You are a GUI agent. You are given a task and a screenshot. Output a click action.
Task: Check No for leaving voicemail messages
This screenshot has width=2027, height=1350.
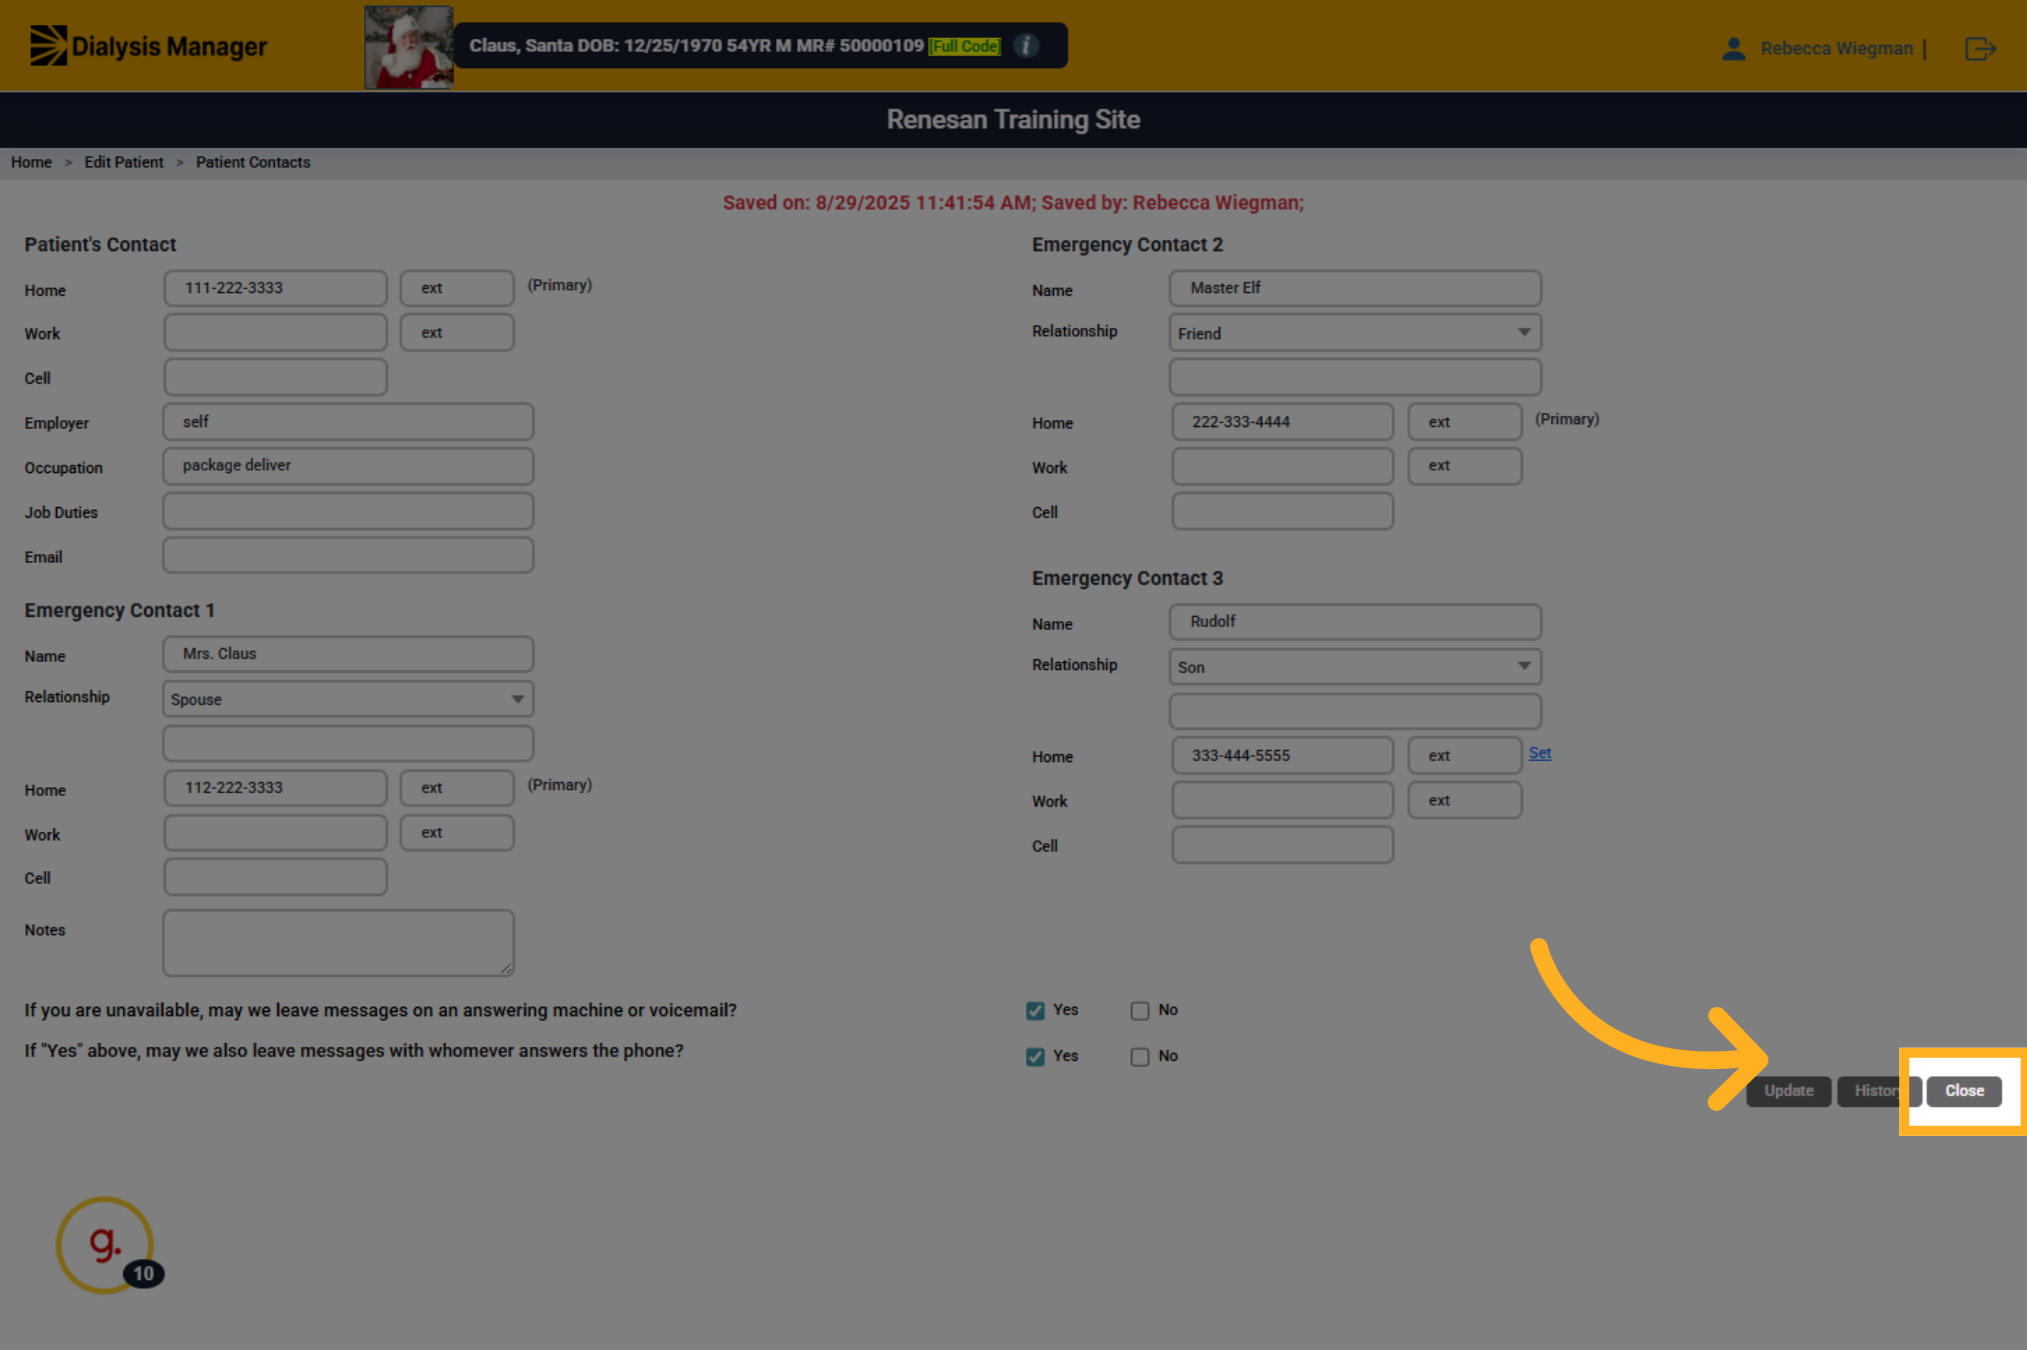pyautogui.click(x=1140, y=1011)
